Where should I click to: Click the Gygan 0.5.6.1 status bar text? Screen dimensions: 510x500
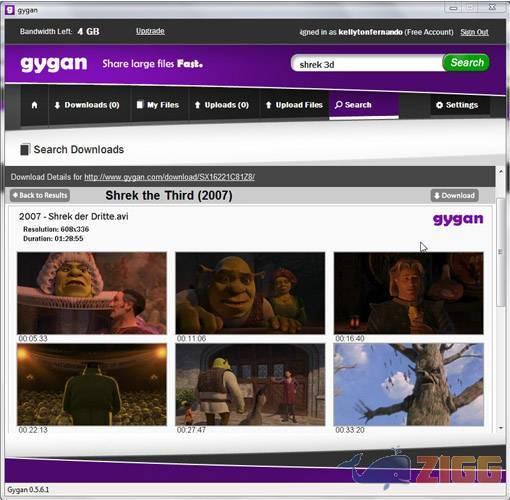(28, 490)
